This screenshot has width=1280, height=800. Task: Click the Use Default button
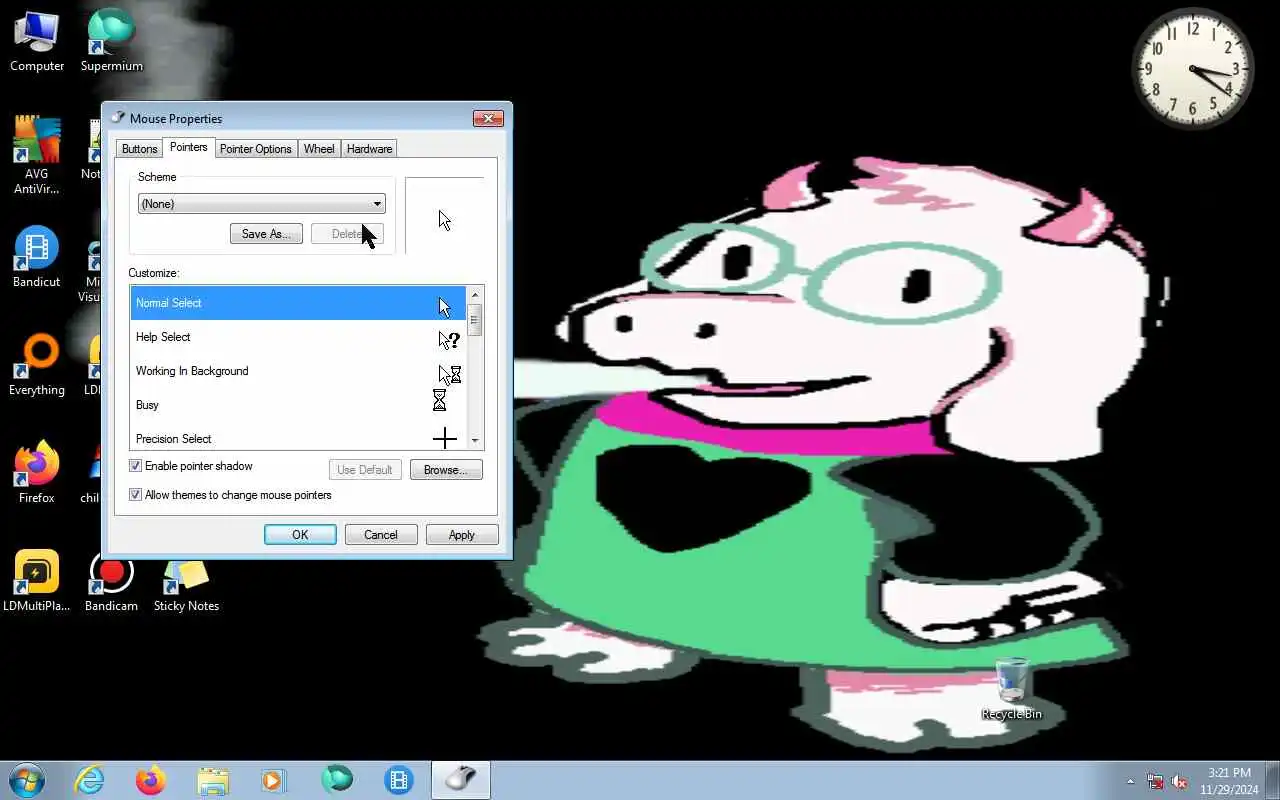tap(365, 470)
